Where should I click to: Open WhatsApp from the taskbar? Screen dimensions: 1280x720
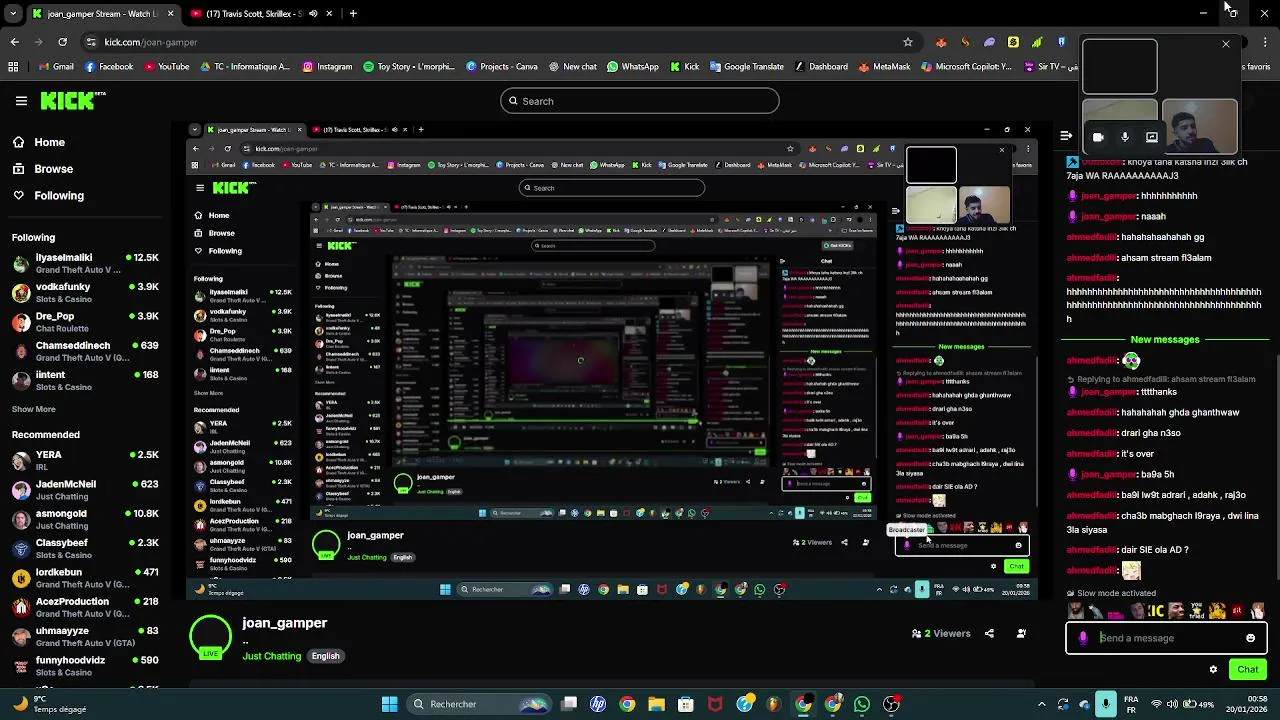862,704
